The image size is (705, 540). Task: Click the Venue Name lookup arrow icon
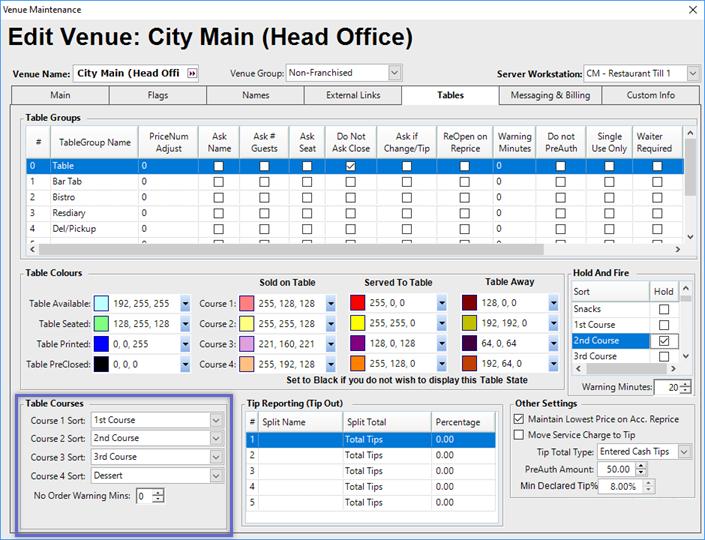click(192, 73)
